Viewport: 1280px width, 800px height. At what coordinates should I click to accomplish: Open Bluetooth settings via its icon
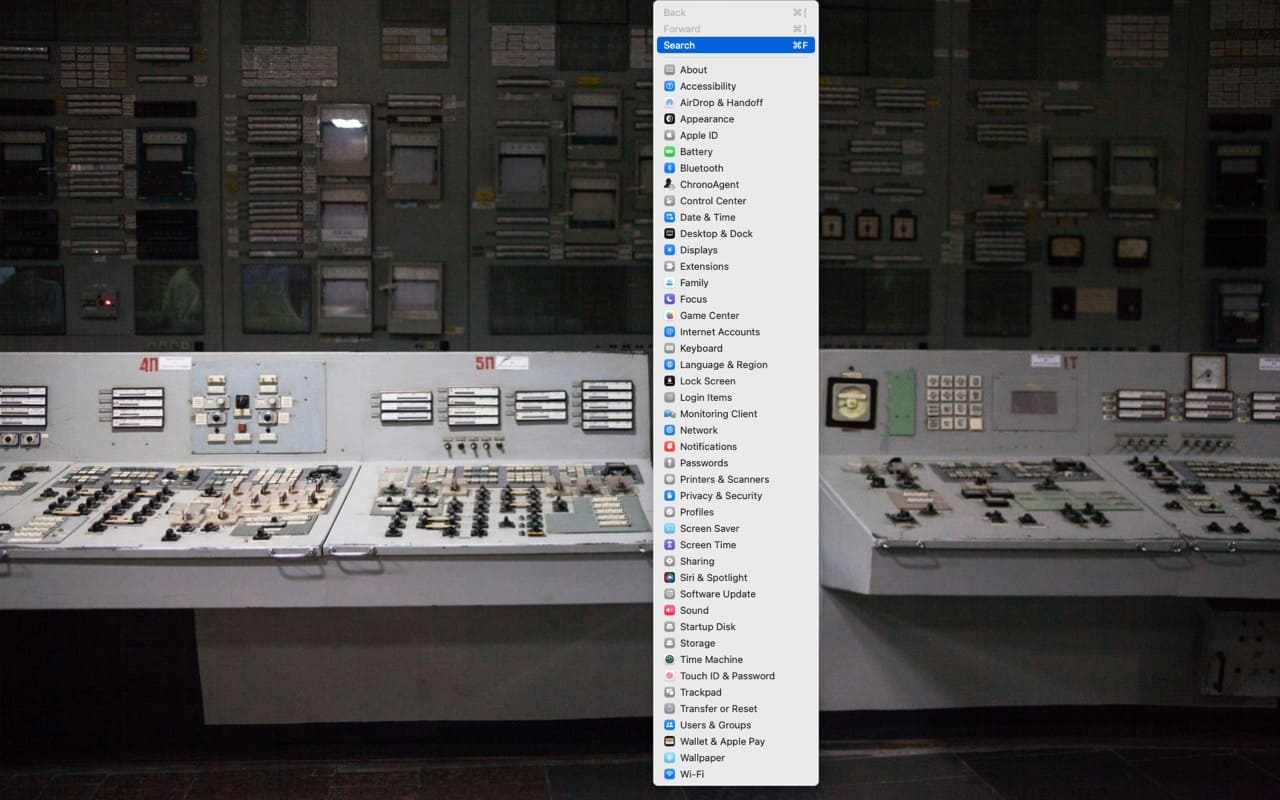point(668,168)
